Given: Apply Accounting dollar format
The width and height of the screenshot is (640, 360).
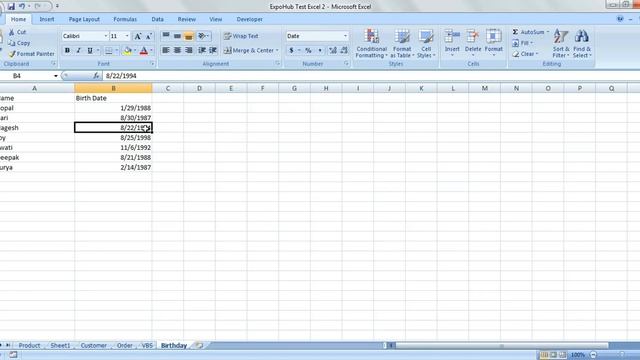Looking at the screenshot, I should [x=291, y=50].
